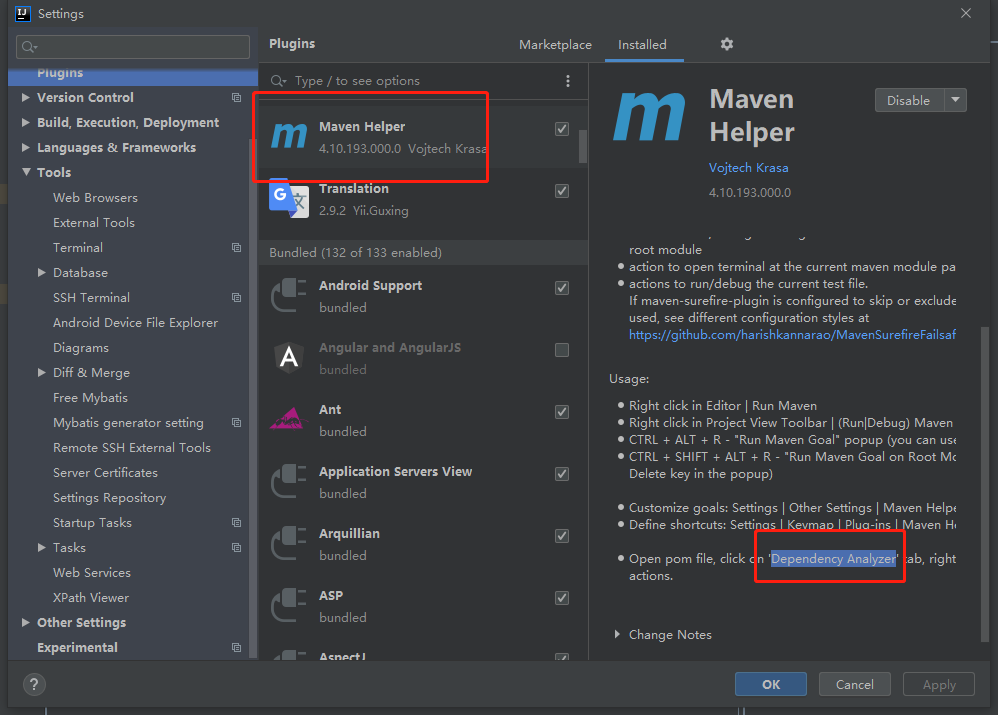Expand the Other Settings node
Image resolution: width=998 pixels, height=715 pixels.
[x=25, y=623]
